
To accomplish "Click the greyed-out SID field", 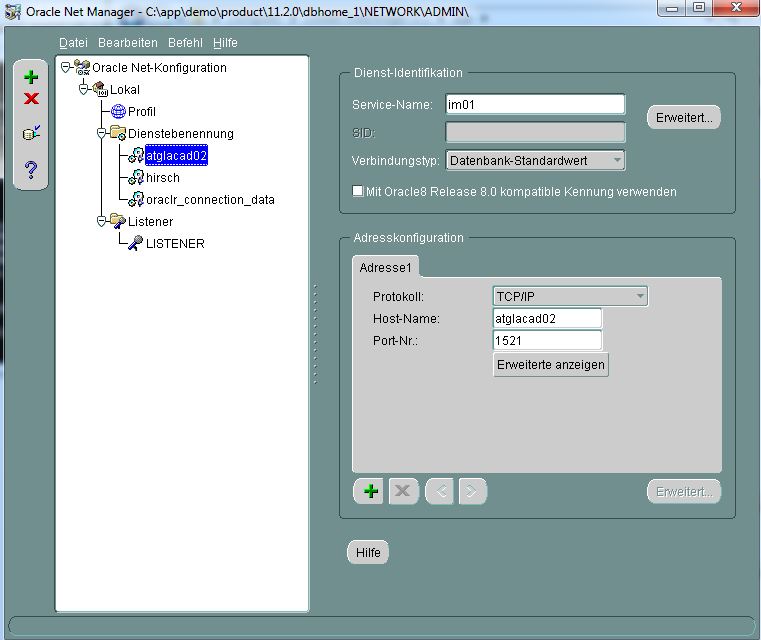I will pyautogui.click(x=535, y=132).
